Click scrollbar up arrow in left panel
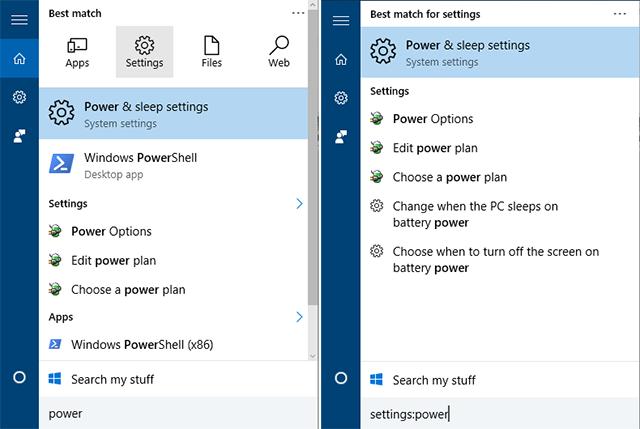This screenshot has width=640, height=429. (x=313, y=5)
